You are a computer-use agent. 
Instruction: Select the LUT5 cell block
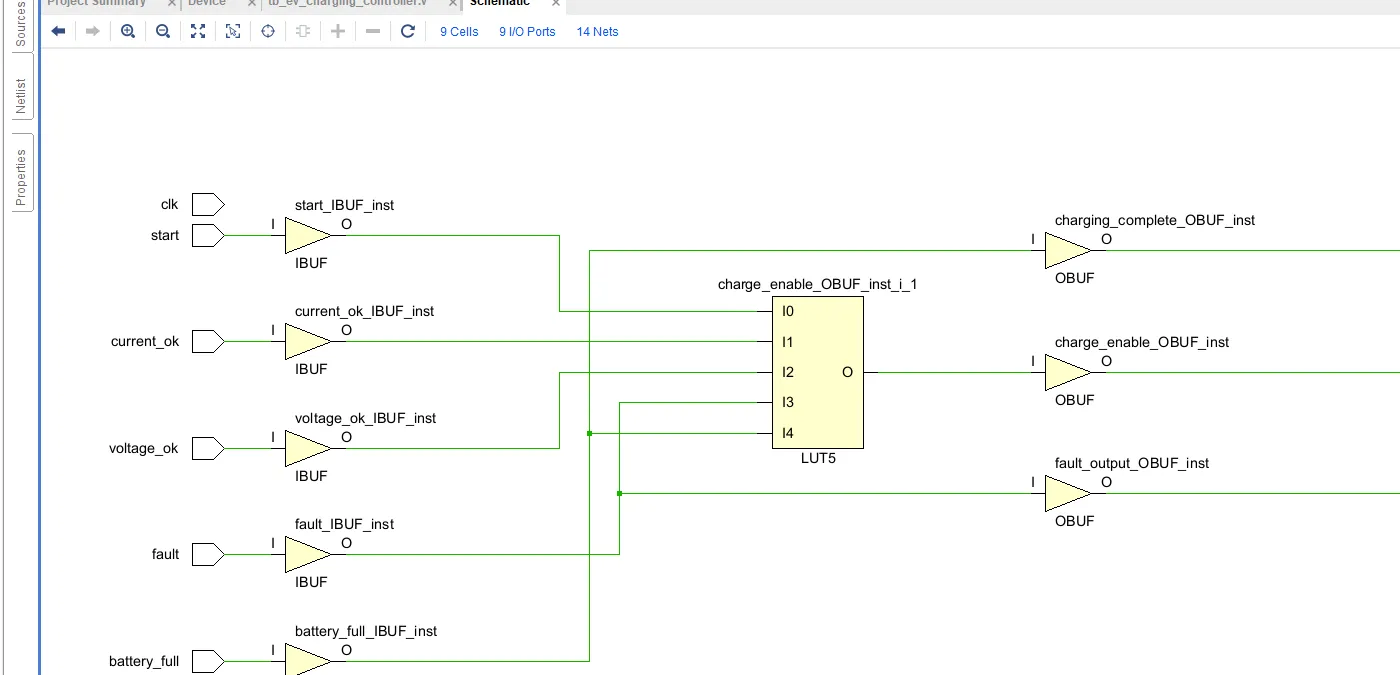tap(818, 372)
